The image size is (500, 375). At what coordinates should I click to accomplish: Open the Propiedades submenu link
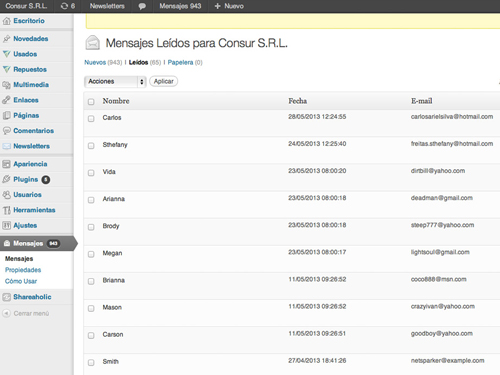23,270
